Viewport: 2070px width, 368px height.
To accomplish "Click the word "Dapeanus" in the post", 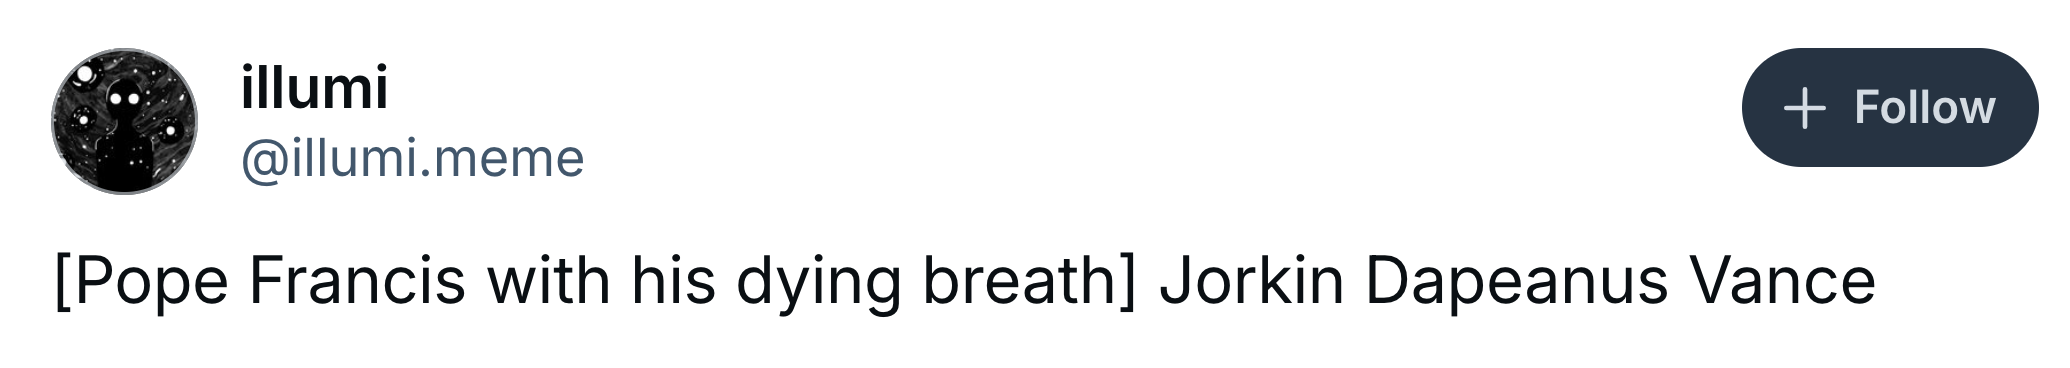I will [1516, 282].
